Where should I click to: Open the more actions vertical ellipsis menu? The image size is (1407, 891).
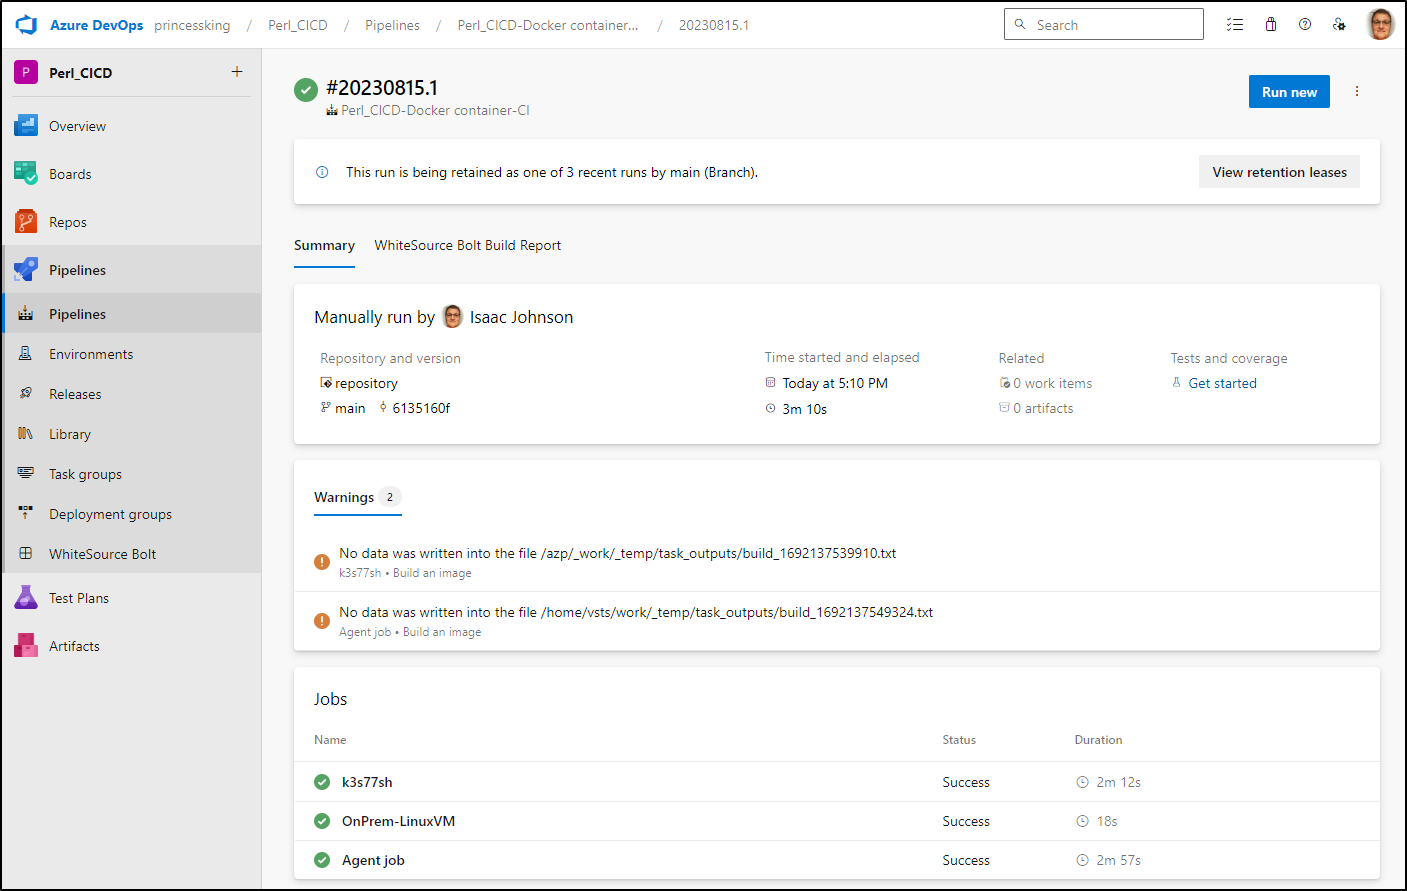[1357, 91]
